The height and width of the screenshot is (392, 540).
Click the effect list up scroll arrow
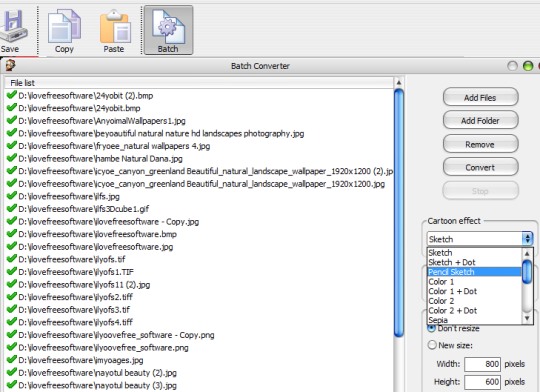tap(527, 254)
